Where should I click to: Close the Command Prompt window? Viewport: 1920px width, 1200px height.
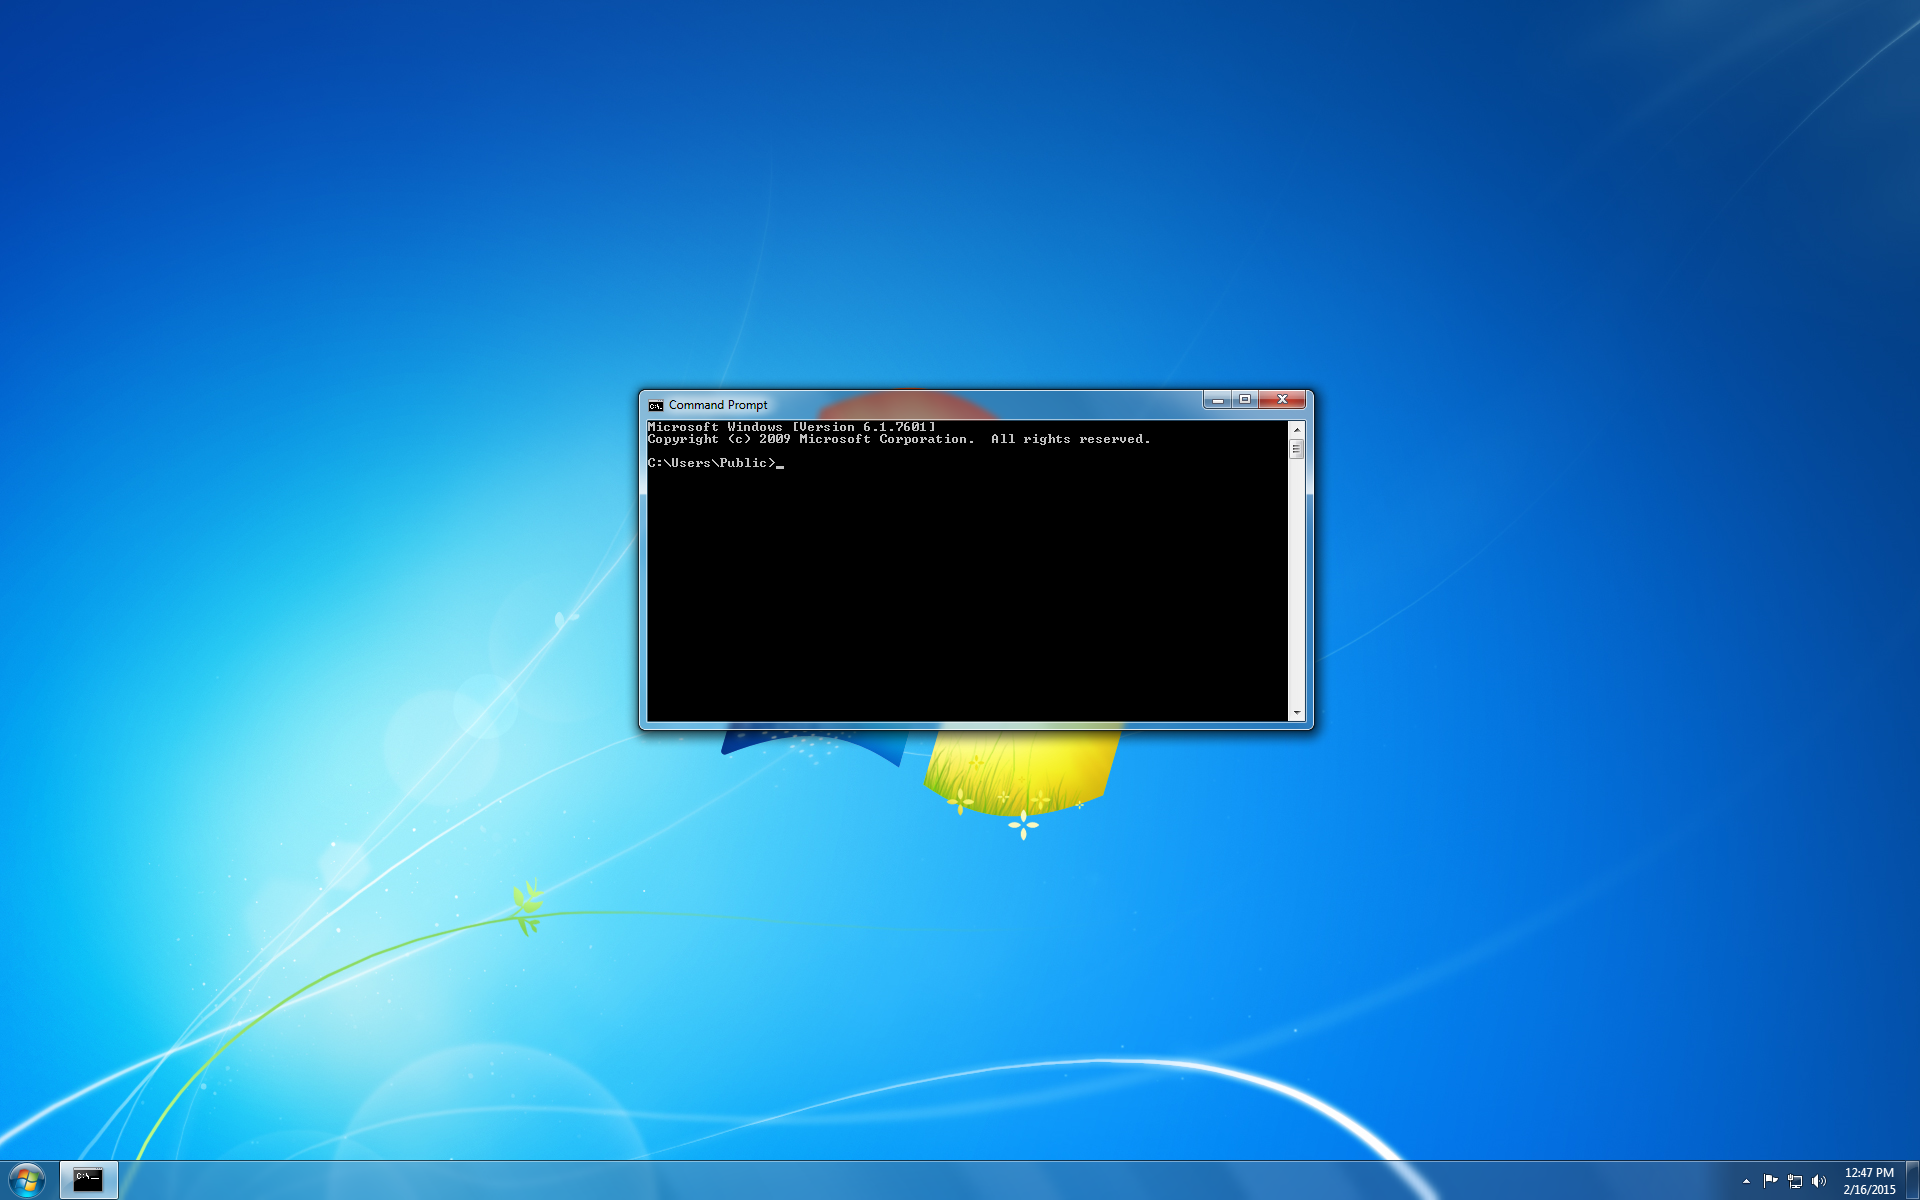point(1283,399)
